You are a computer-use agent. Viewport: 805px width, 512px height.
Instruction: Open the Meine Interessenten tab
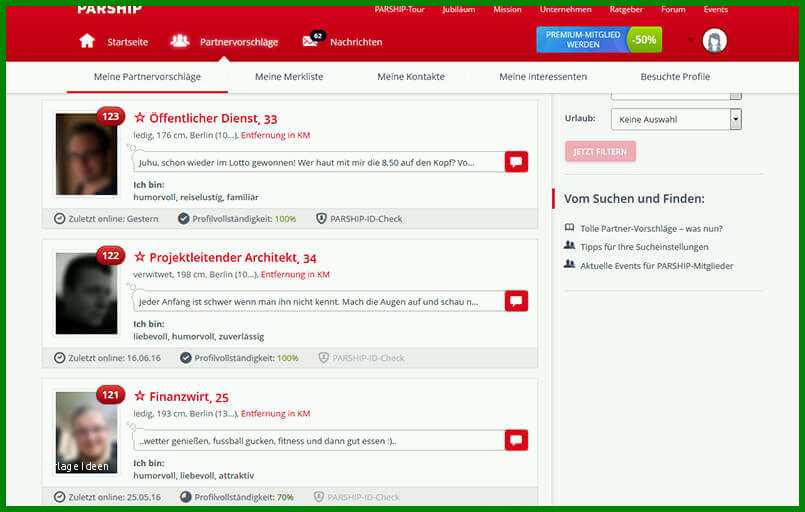click(x=543, y=77)
